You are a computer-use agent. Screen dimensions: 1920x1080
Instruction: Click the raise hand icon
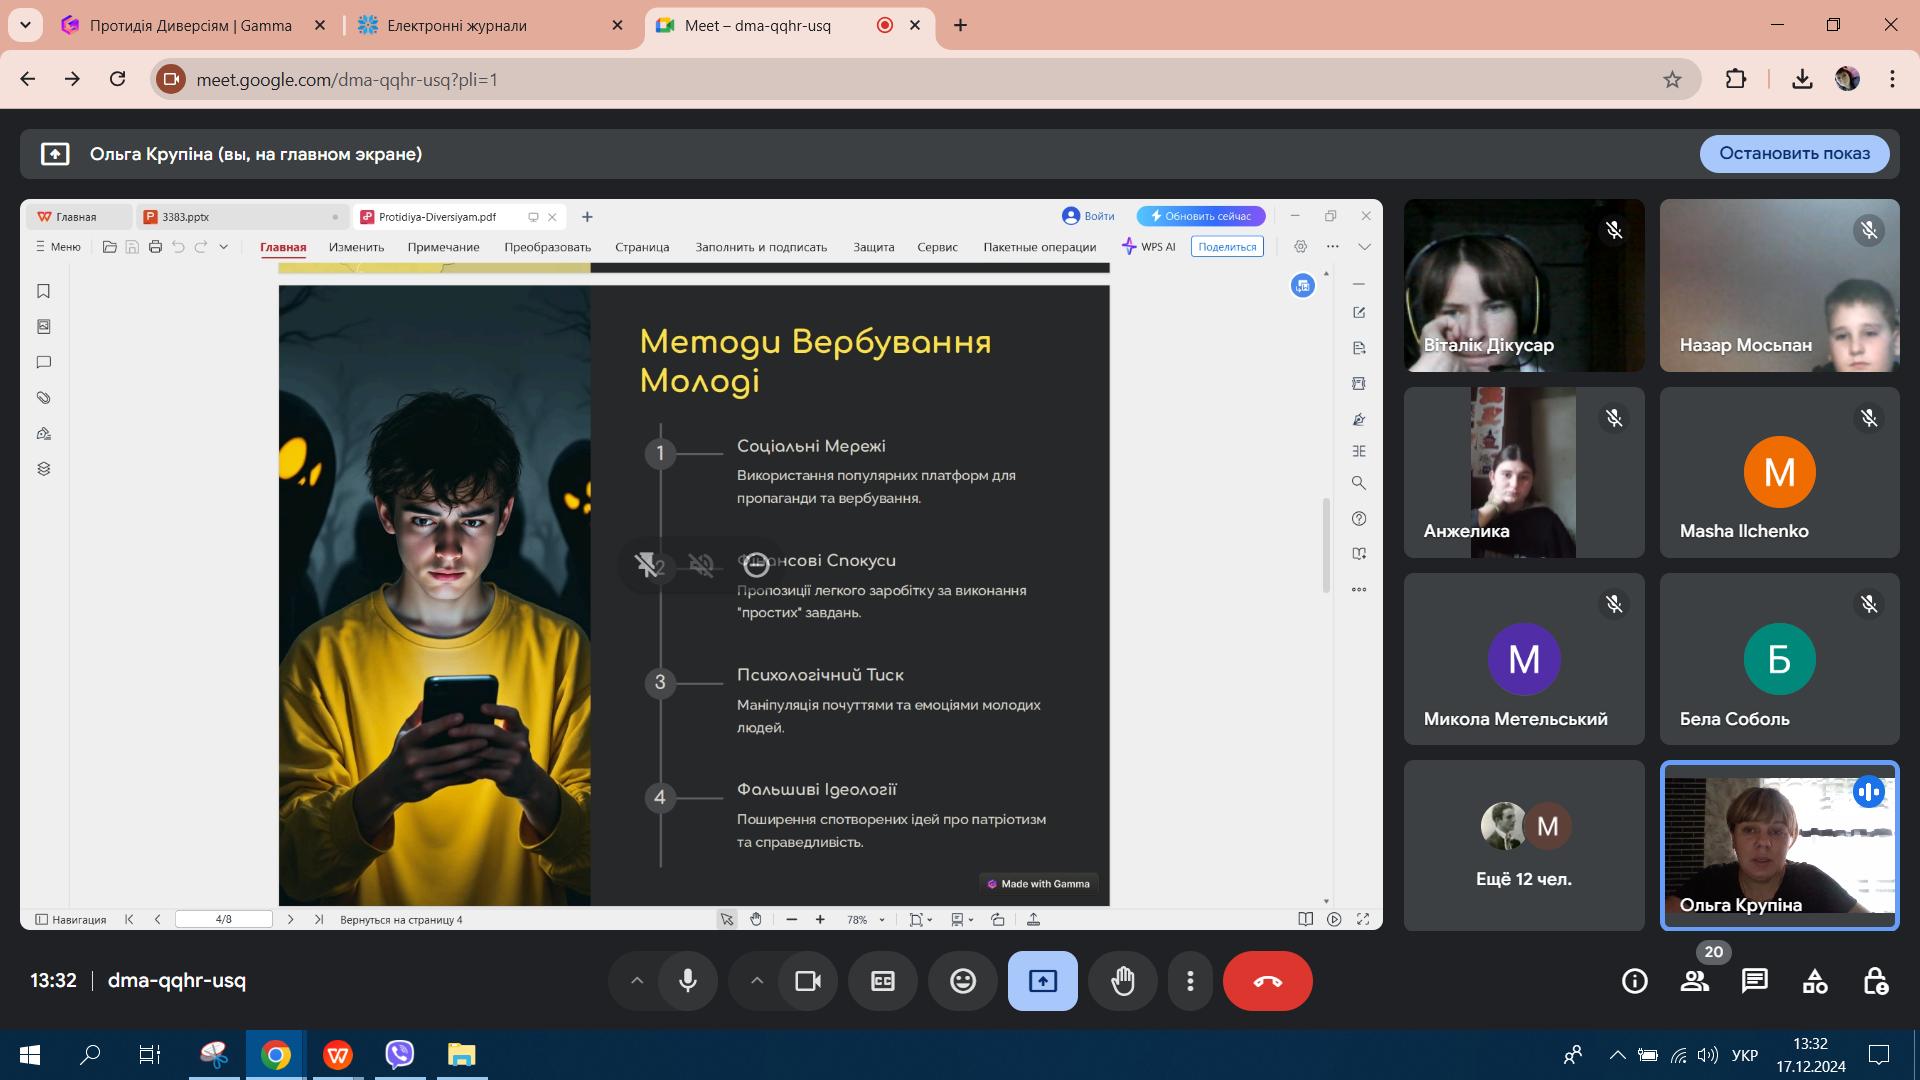pyautogui.click(x=1122, y=981)
